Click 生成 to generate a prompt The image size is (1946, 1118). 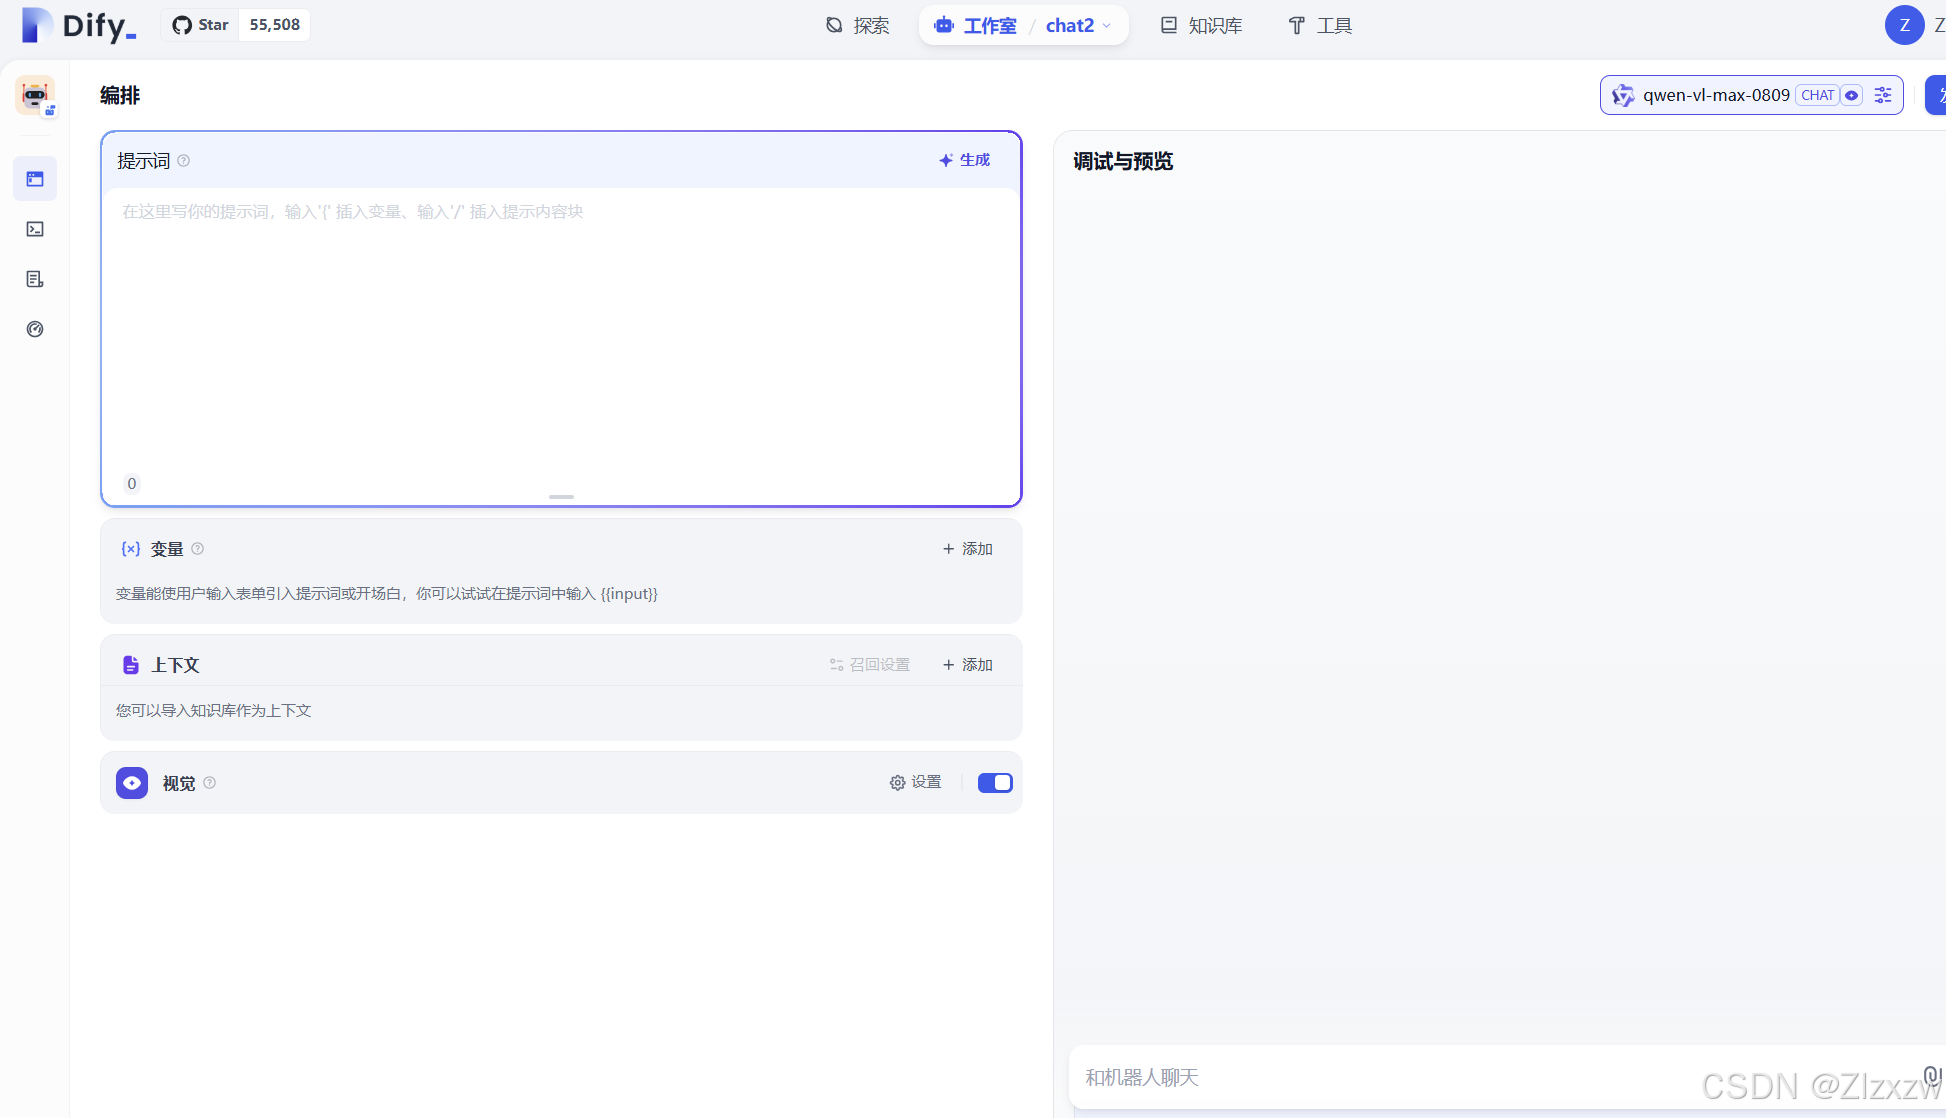click(965, 160)
